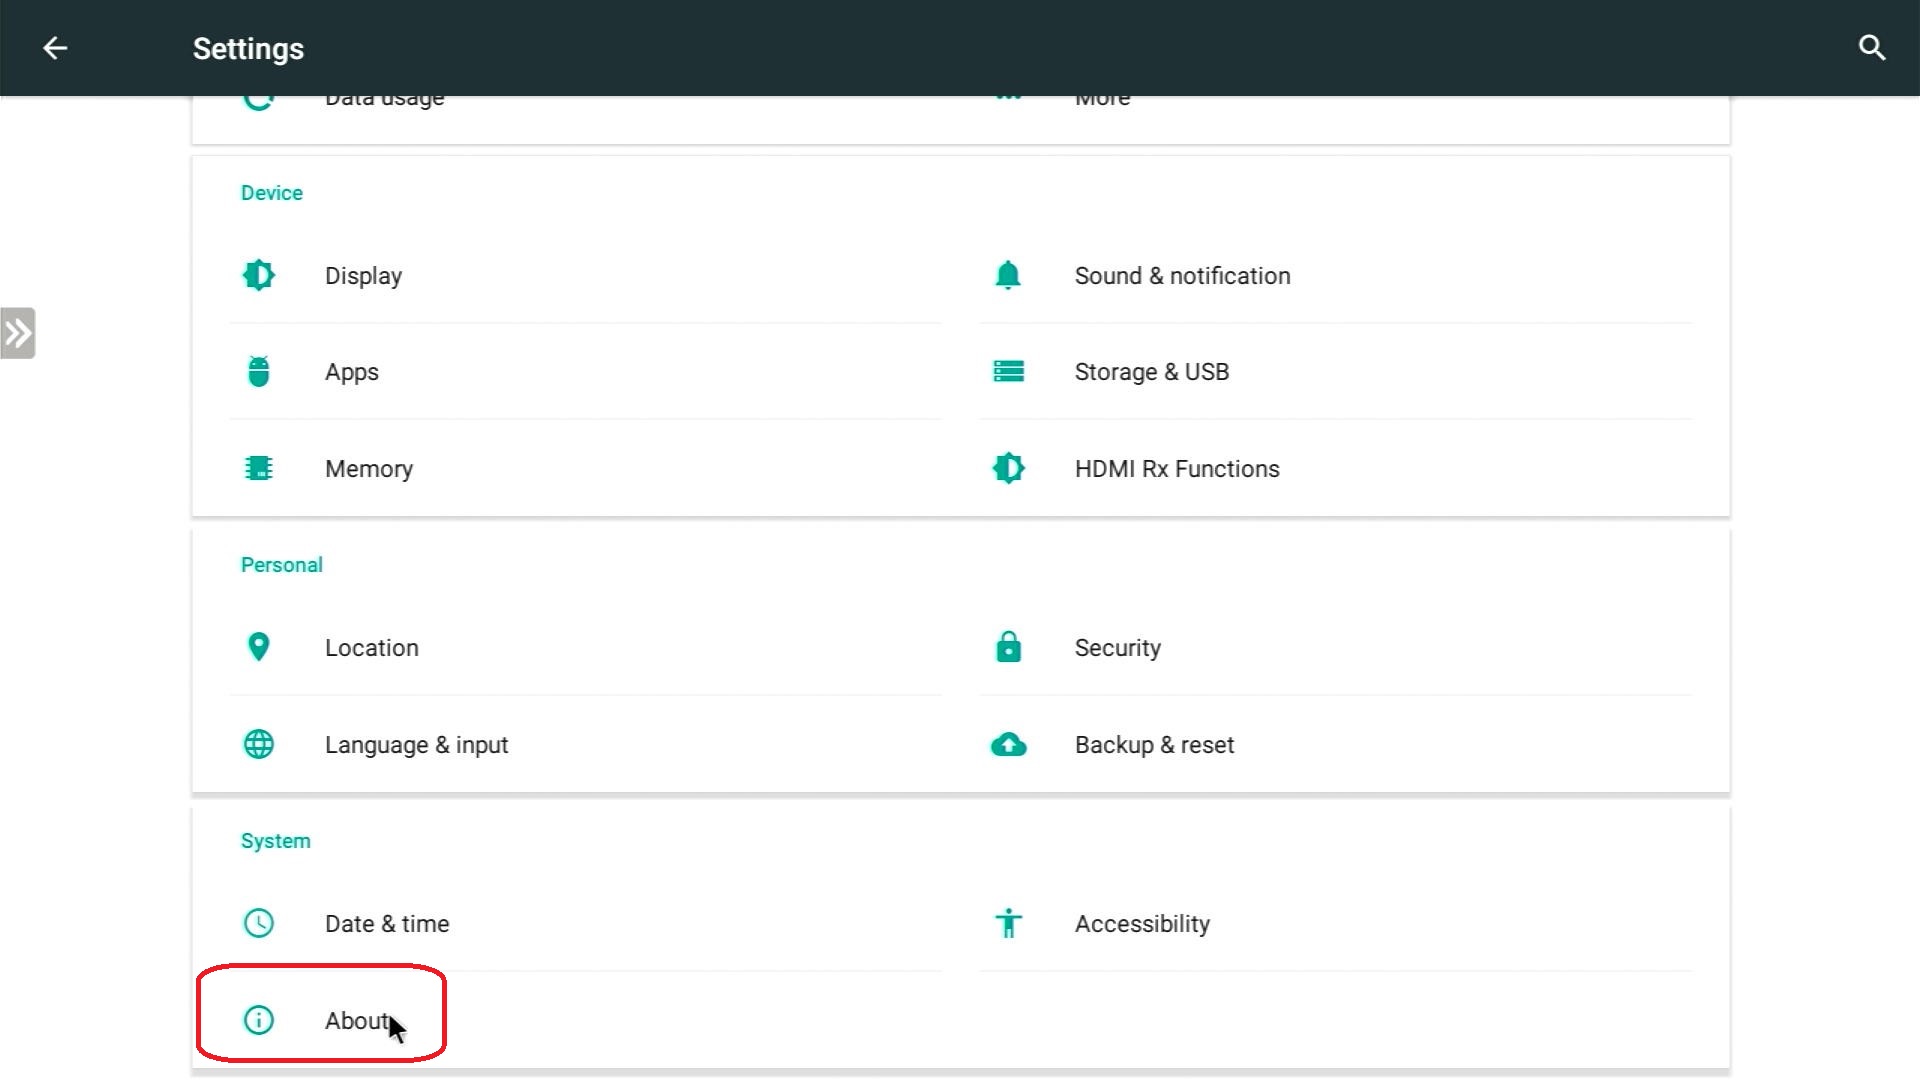Screen dimensions: 1920x1080
Task: Click the Storage & USB icon
Action: 1008,371
